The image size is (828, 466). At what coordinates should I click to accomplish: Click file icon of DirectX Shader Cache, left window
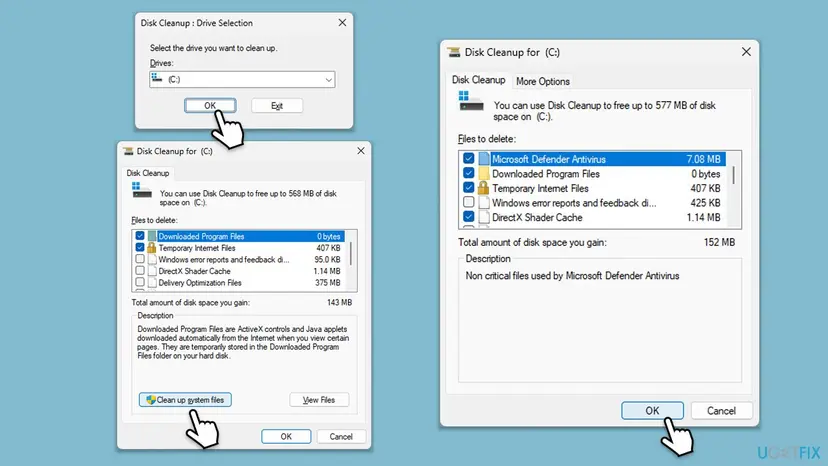click(152, 271)
